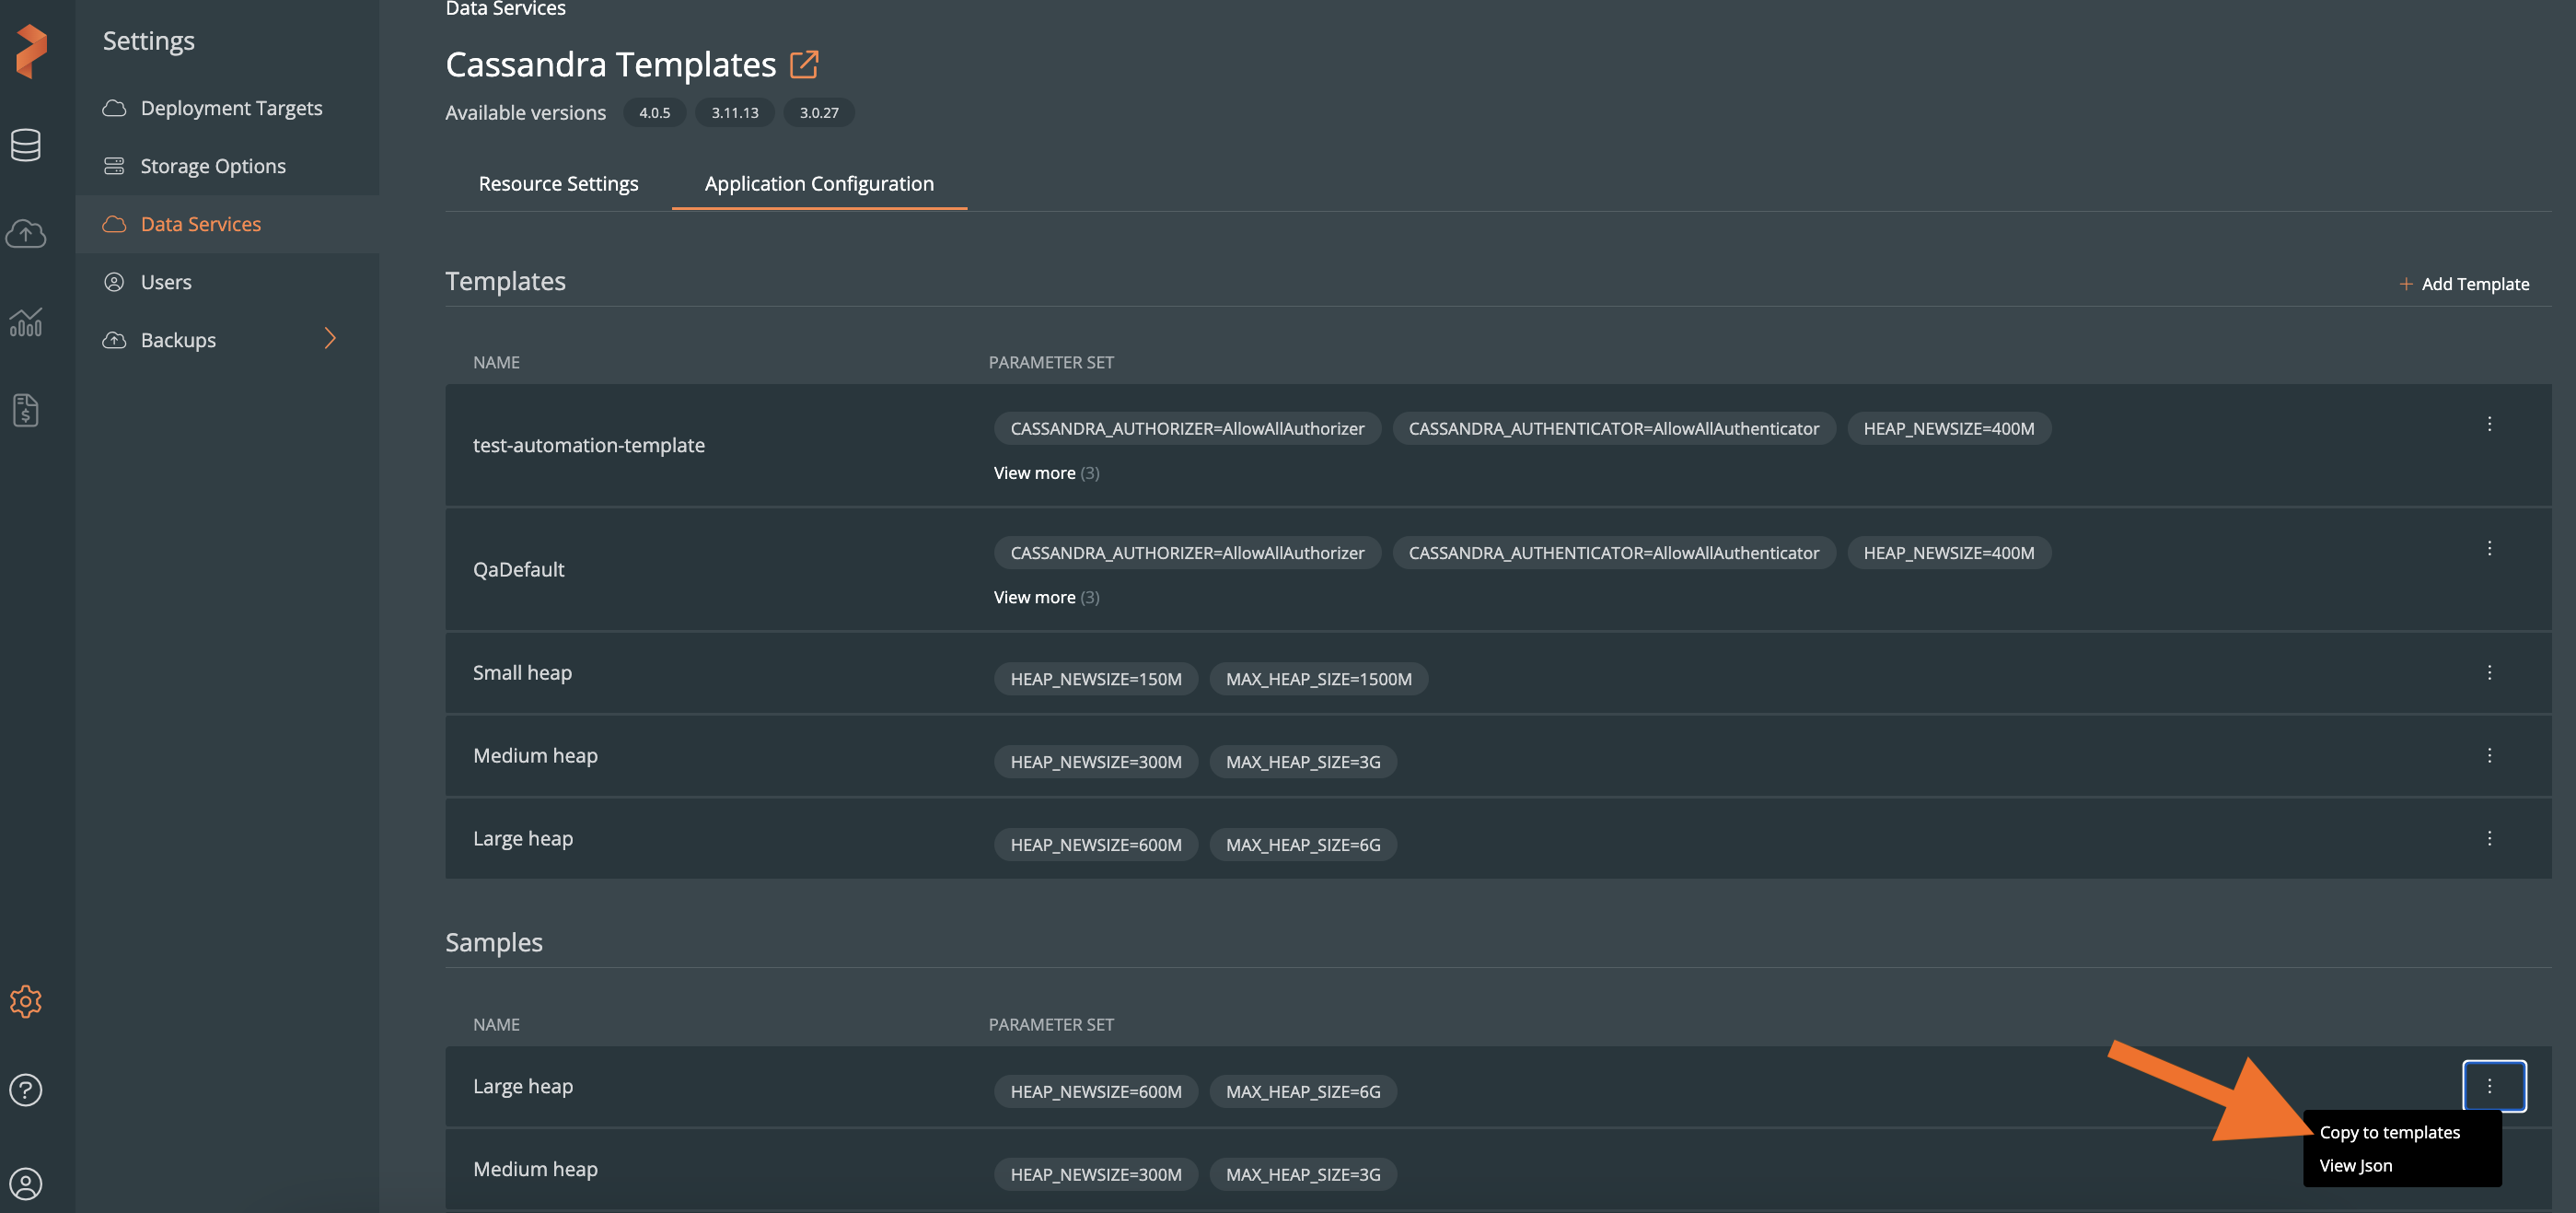
Task: Open context menu for Small heap template
Action: [x=2489, y=672]
